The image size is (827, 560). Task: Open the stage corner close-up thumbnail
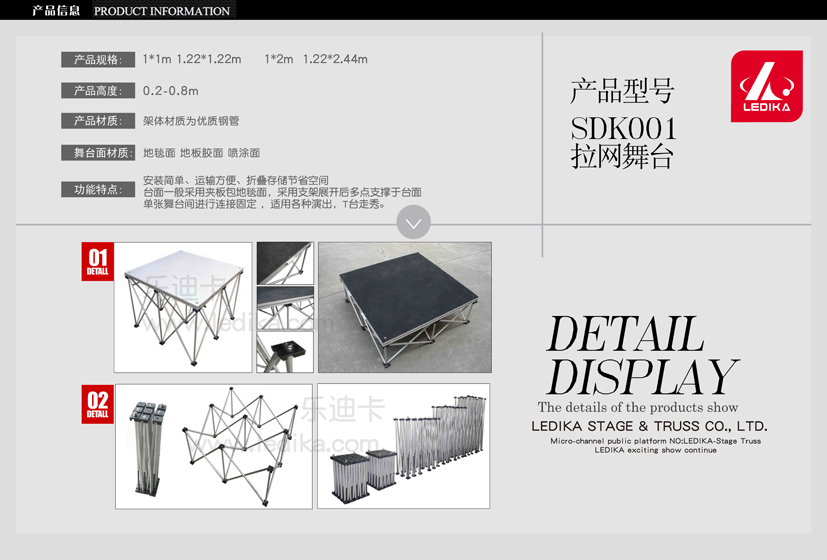coord(285,263)
